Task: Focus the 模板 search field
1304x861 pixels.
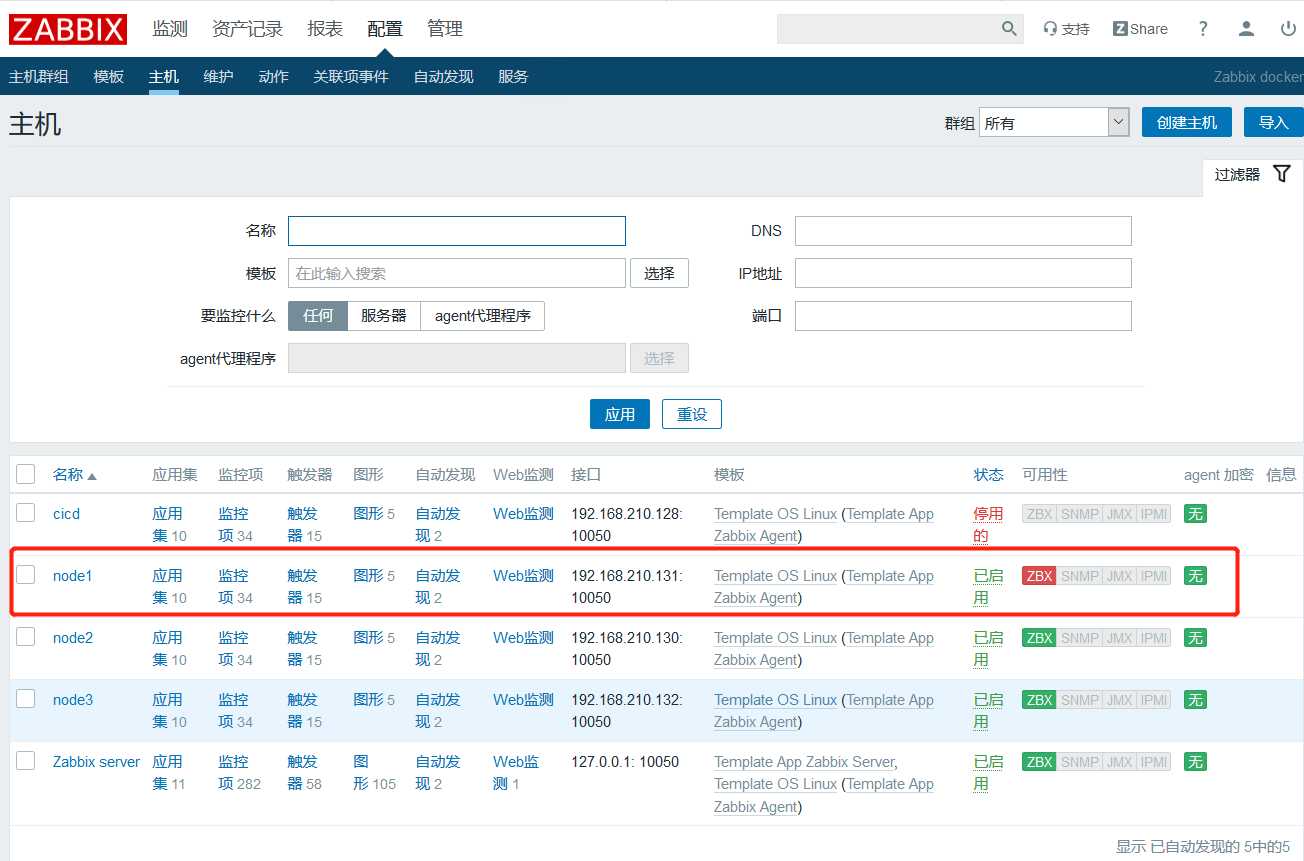Action: pyautogui.click(x=457, y=273)
